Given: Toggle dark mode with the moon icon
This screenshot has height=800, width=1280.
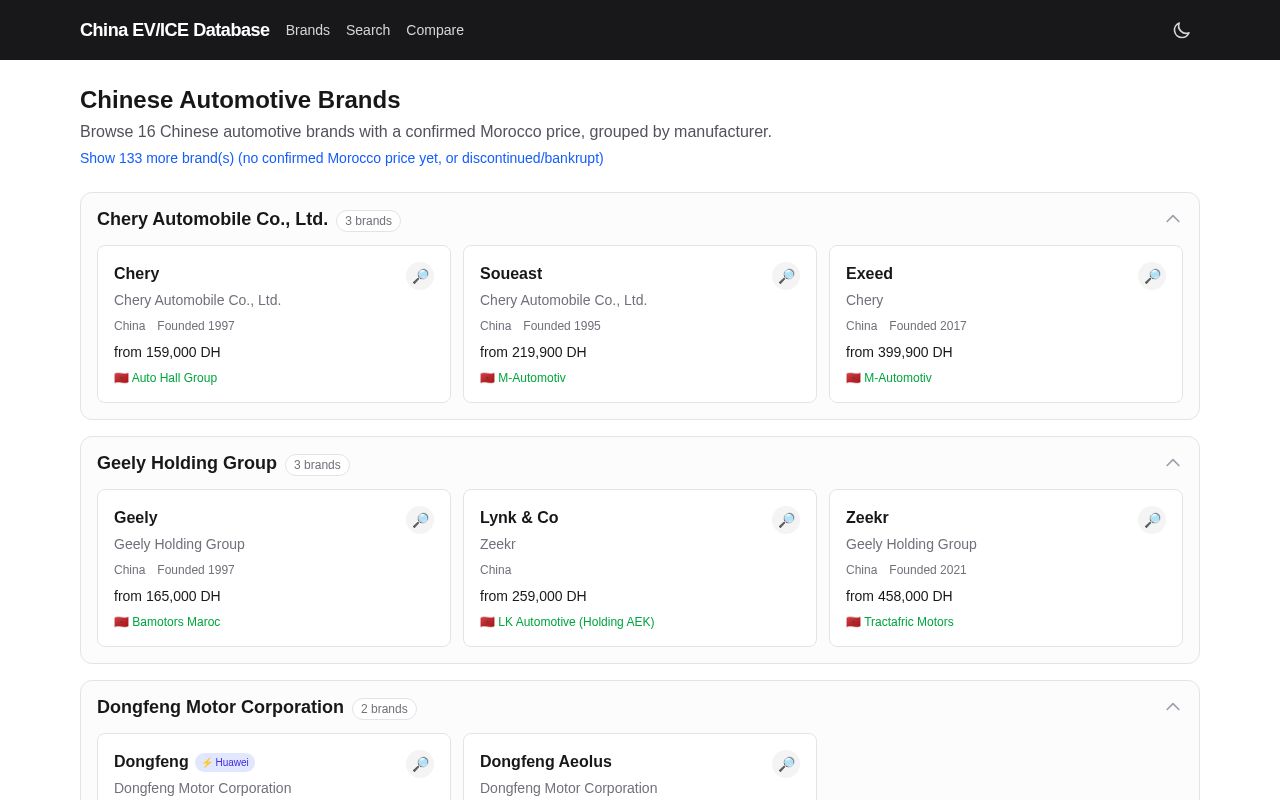Looking at the screenshot, I should point(1181,30).
